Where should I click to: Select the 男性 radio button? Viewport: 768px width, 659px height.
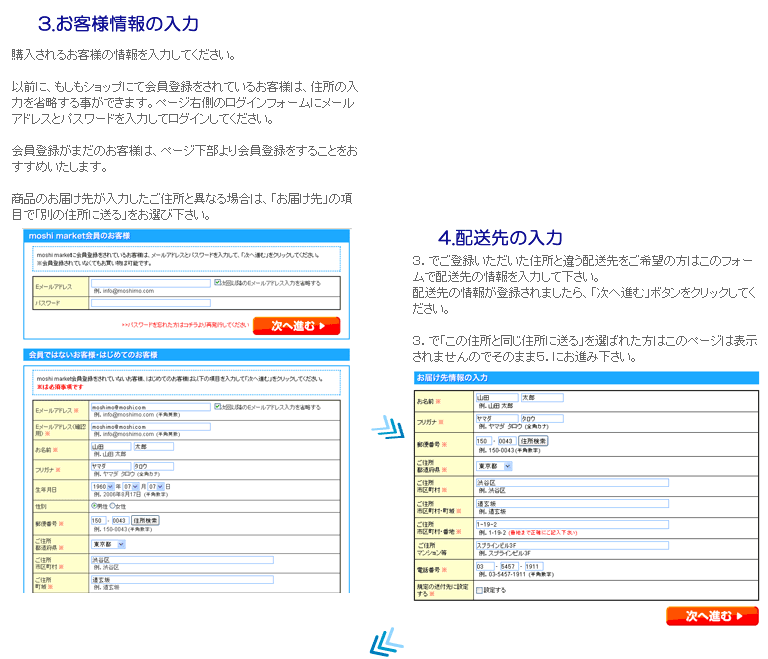coord(94,506)
